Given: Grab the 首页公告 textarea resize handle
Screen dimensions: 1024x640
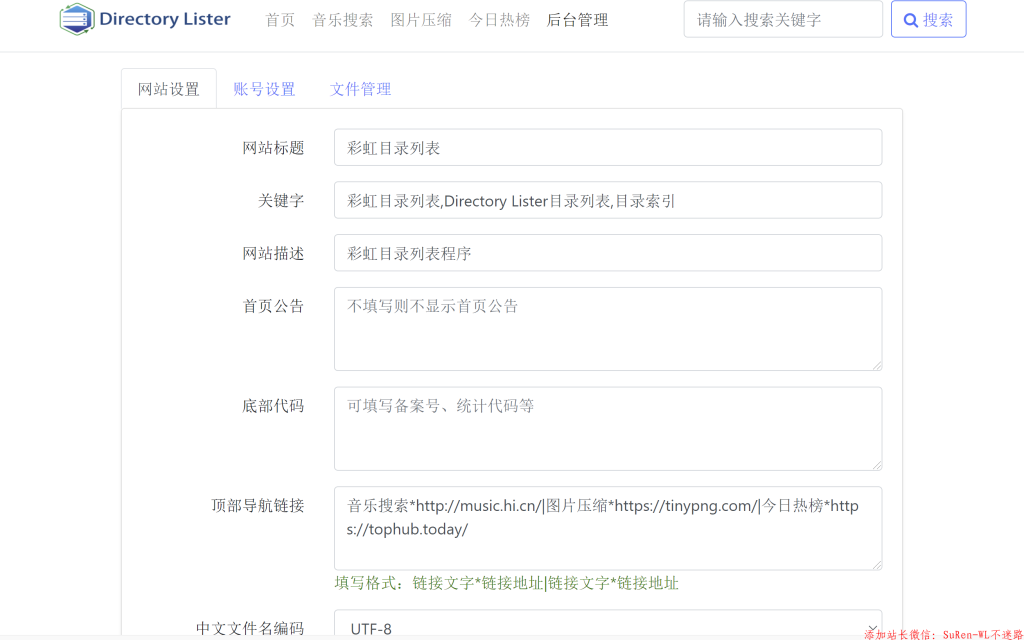Looking at the screenshot, I should click(876, 366).
